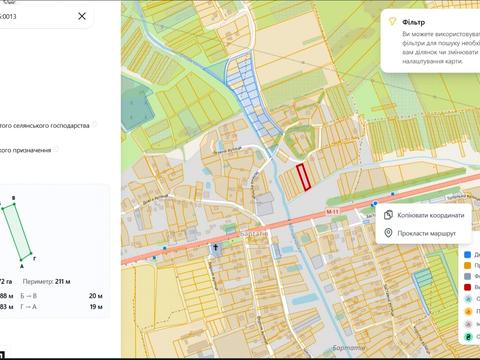Click the light-blue circular legend icon
The width and height of the screenshot is (480, 360).
469,299
